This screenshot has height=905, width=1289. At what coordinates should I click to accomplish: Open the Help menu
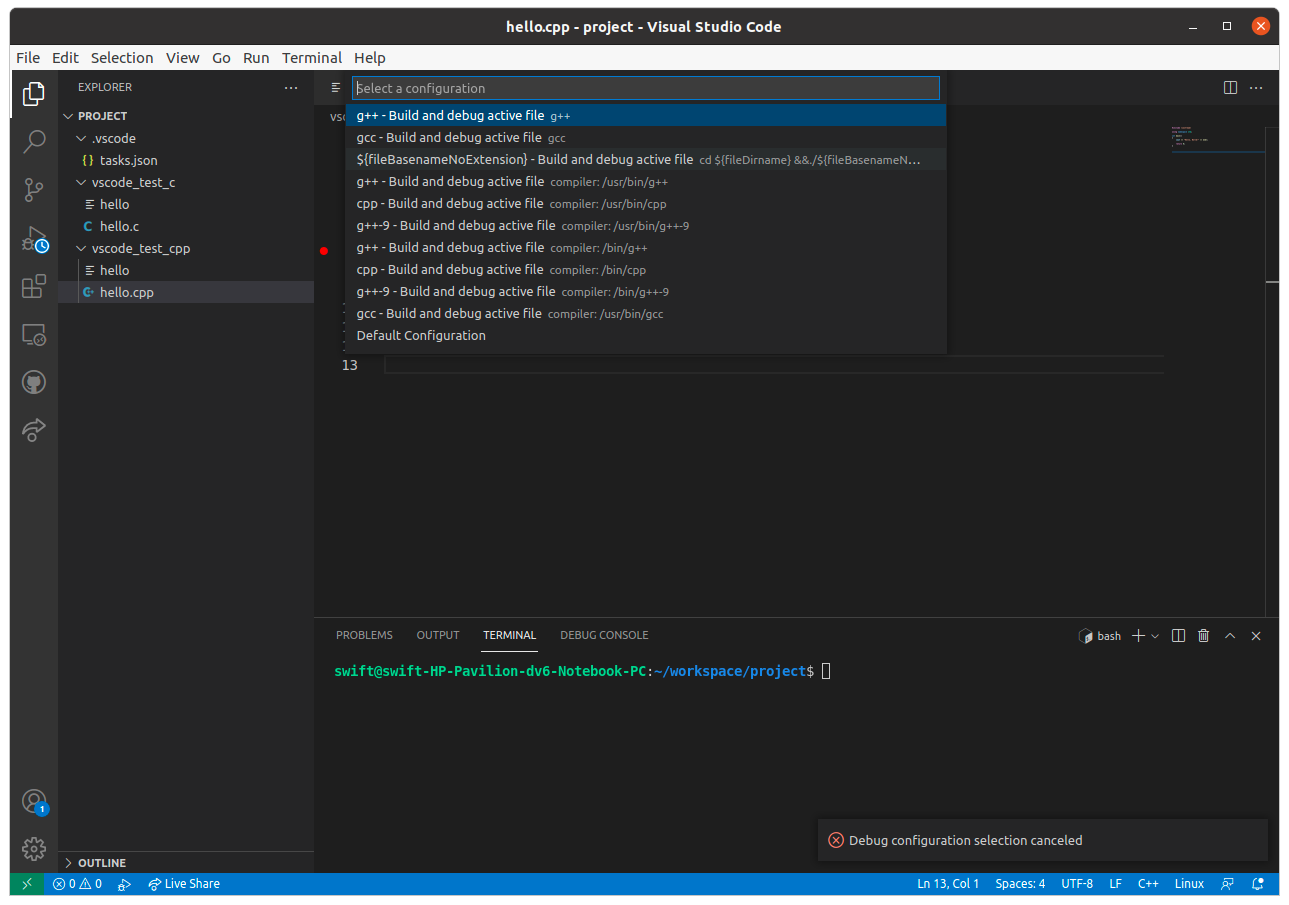[370, 58]
